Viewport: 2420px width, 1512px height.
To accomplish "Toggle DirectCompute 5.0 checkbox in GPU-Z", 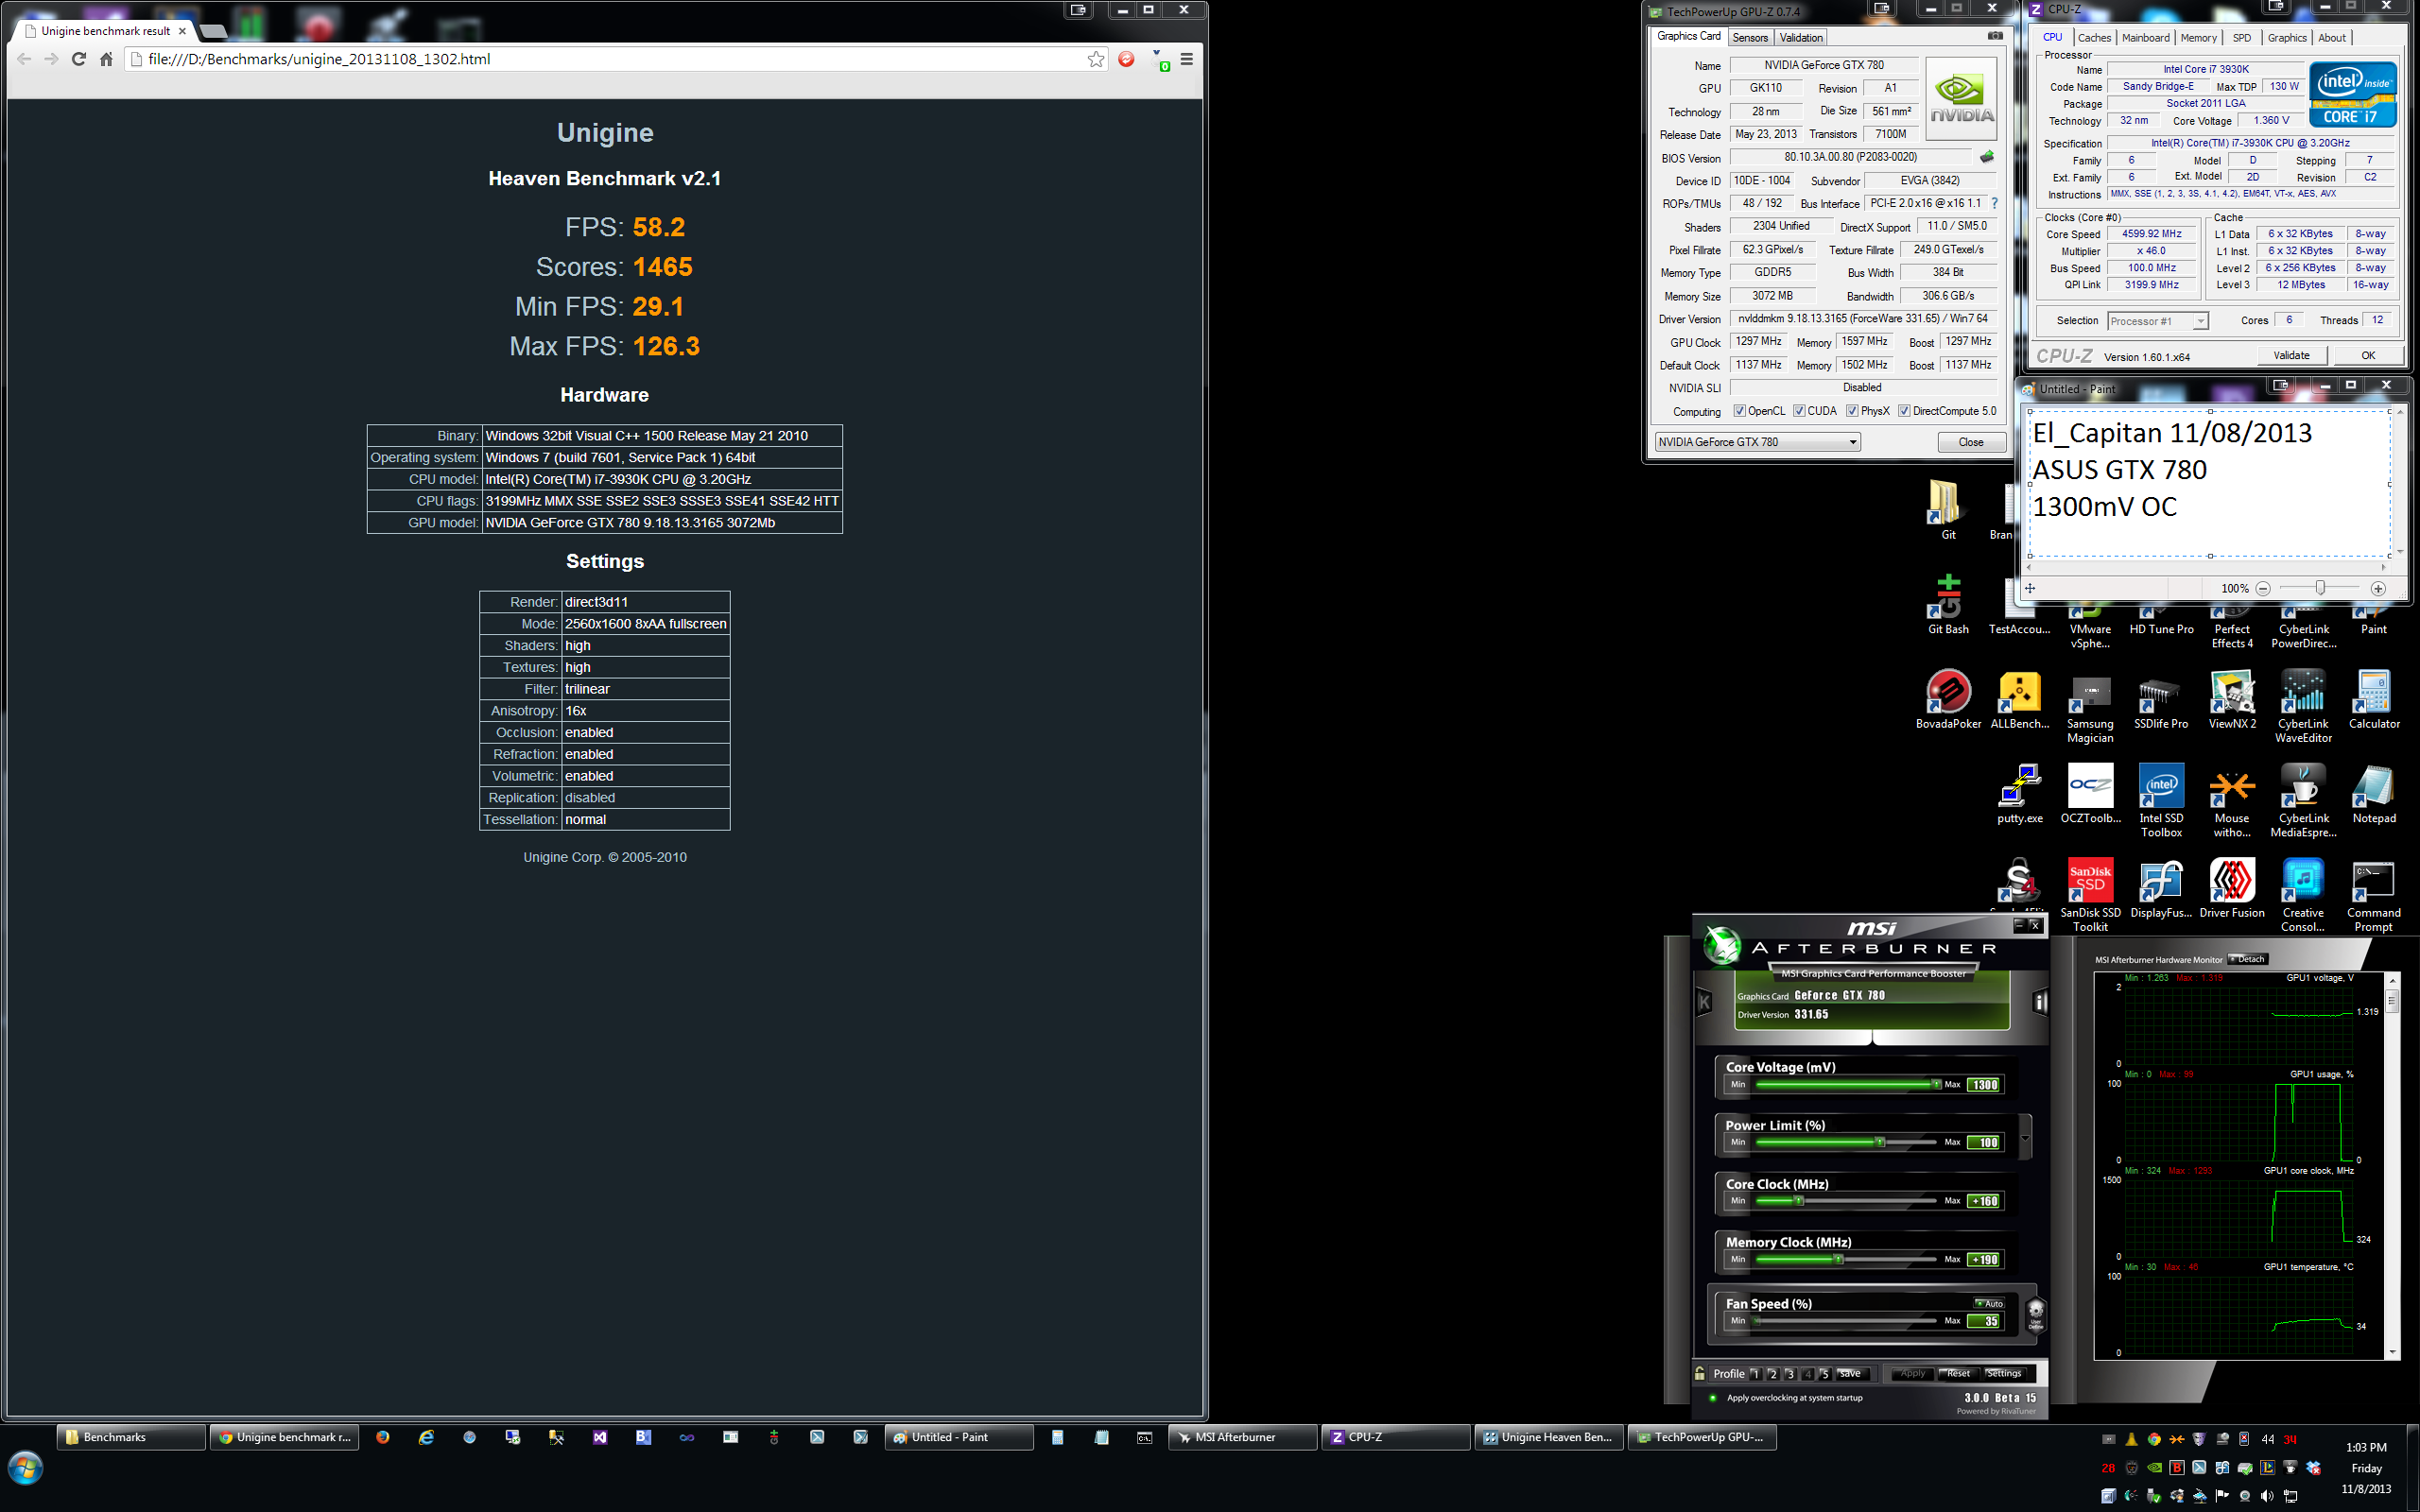I will 1904,411.
